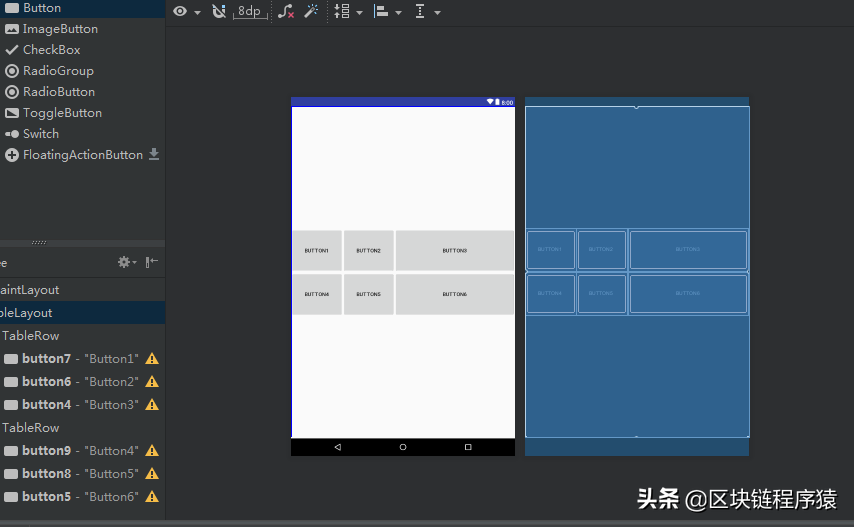854x527 pixels.
Task: Click warning icon beside button6
Action: coord(152,382)
